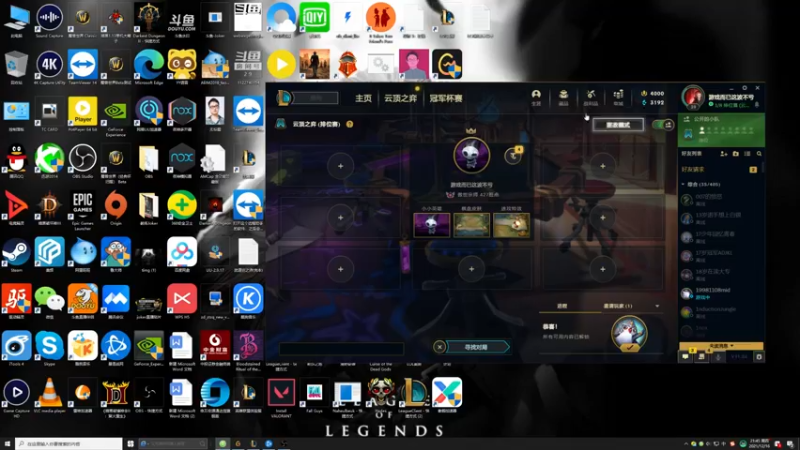The image size is (800, 450).
Task: Select the 邀请玩家 (1) tab
Action: pyautogui.click(x=618, y=306)
